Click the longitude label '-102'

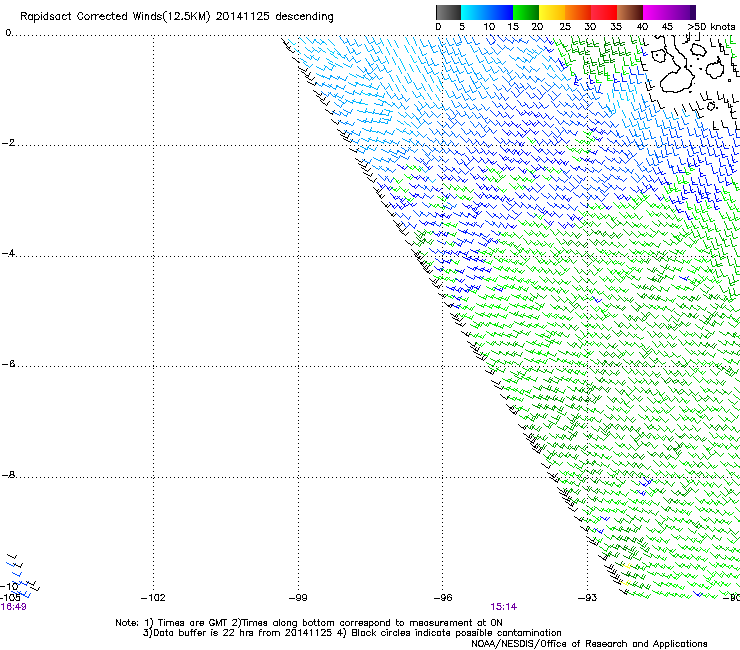click(153, 598)
